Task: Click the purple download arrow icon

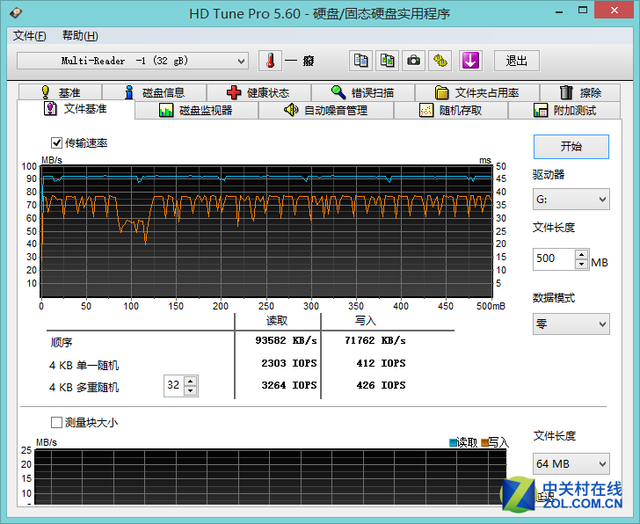Action: [x=470, y=61]
